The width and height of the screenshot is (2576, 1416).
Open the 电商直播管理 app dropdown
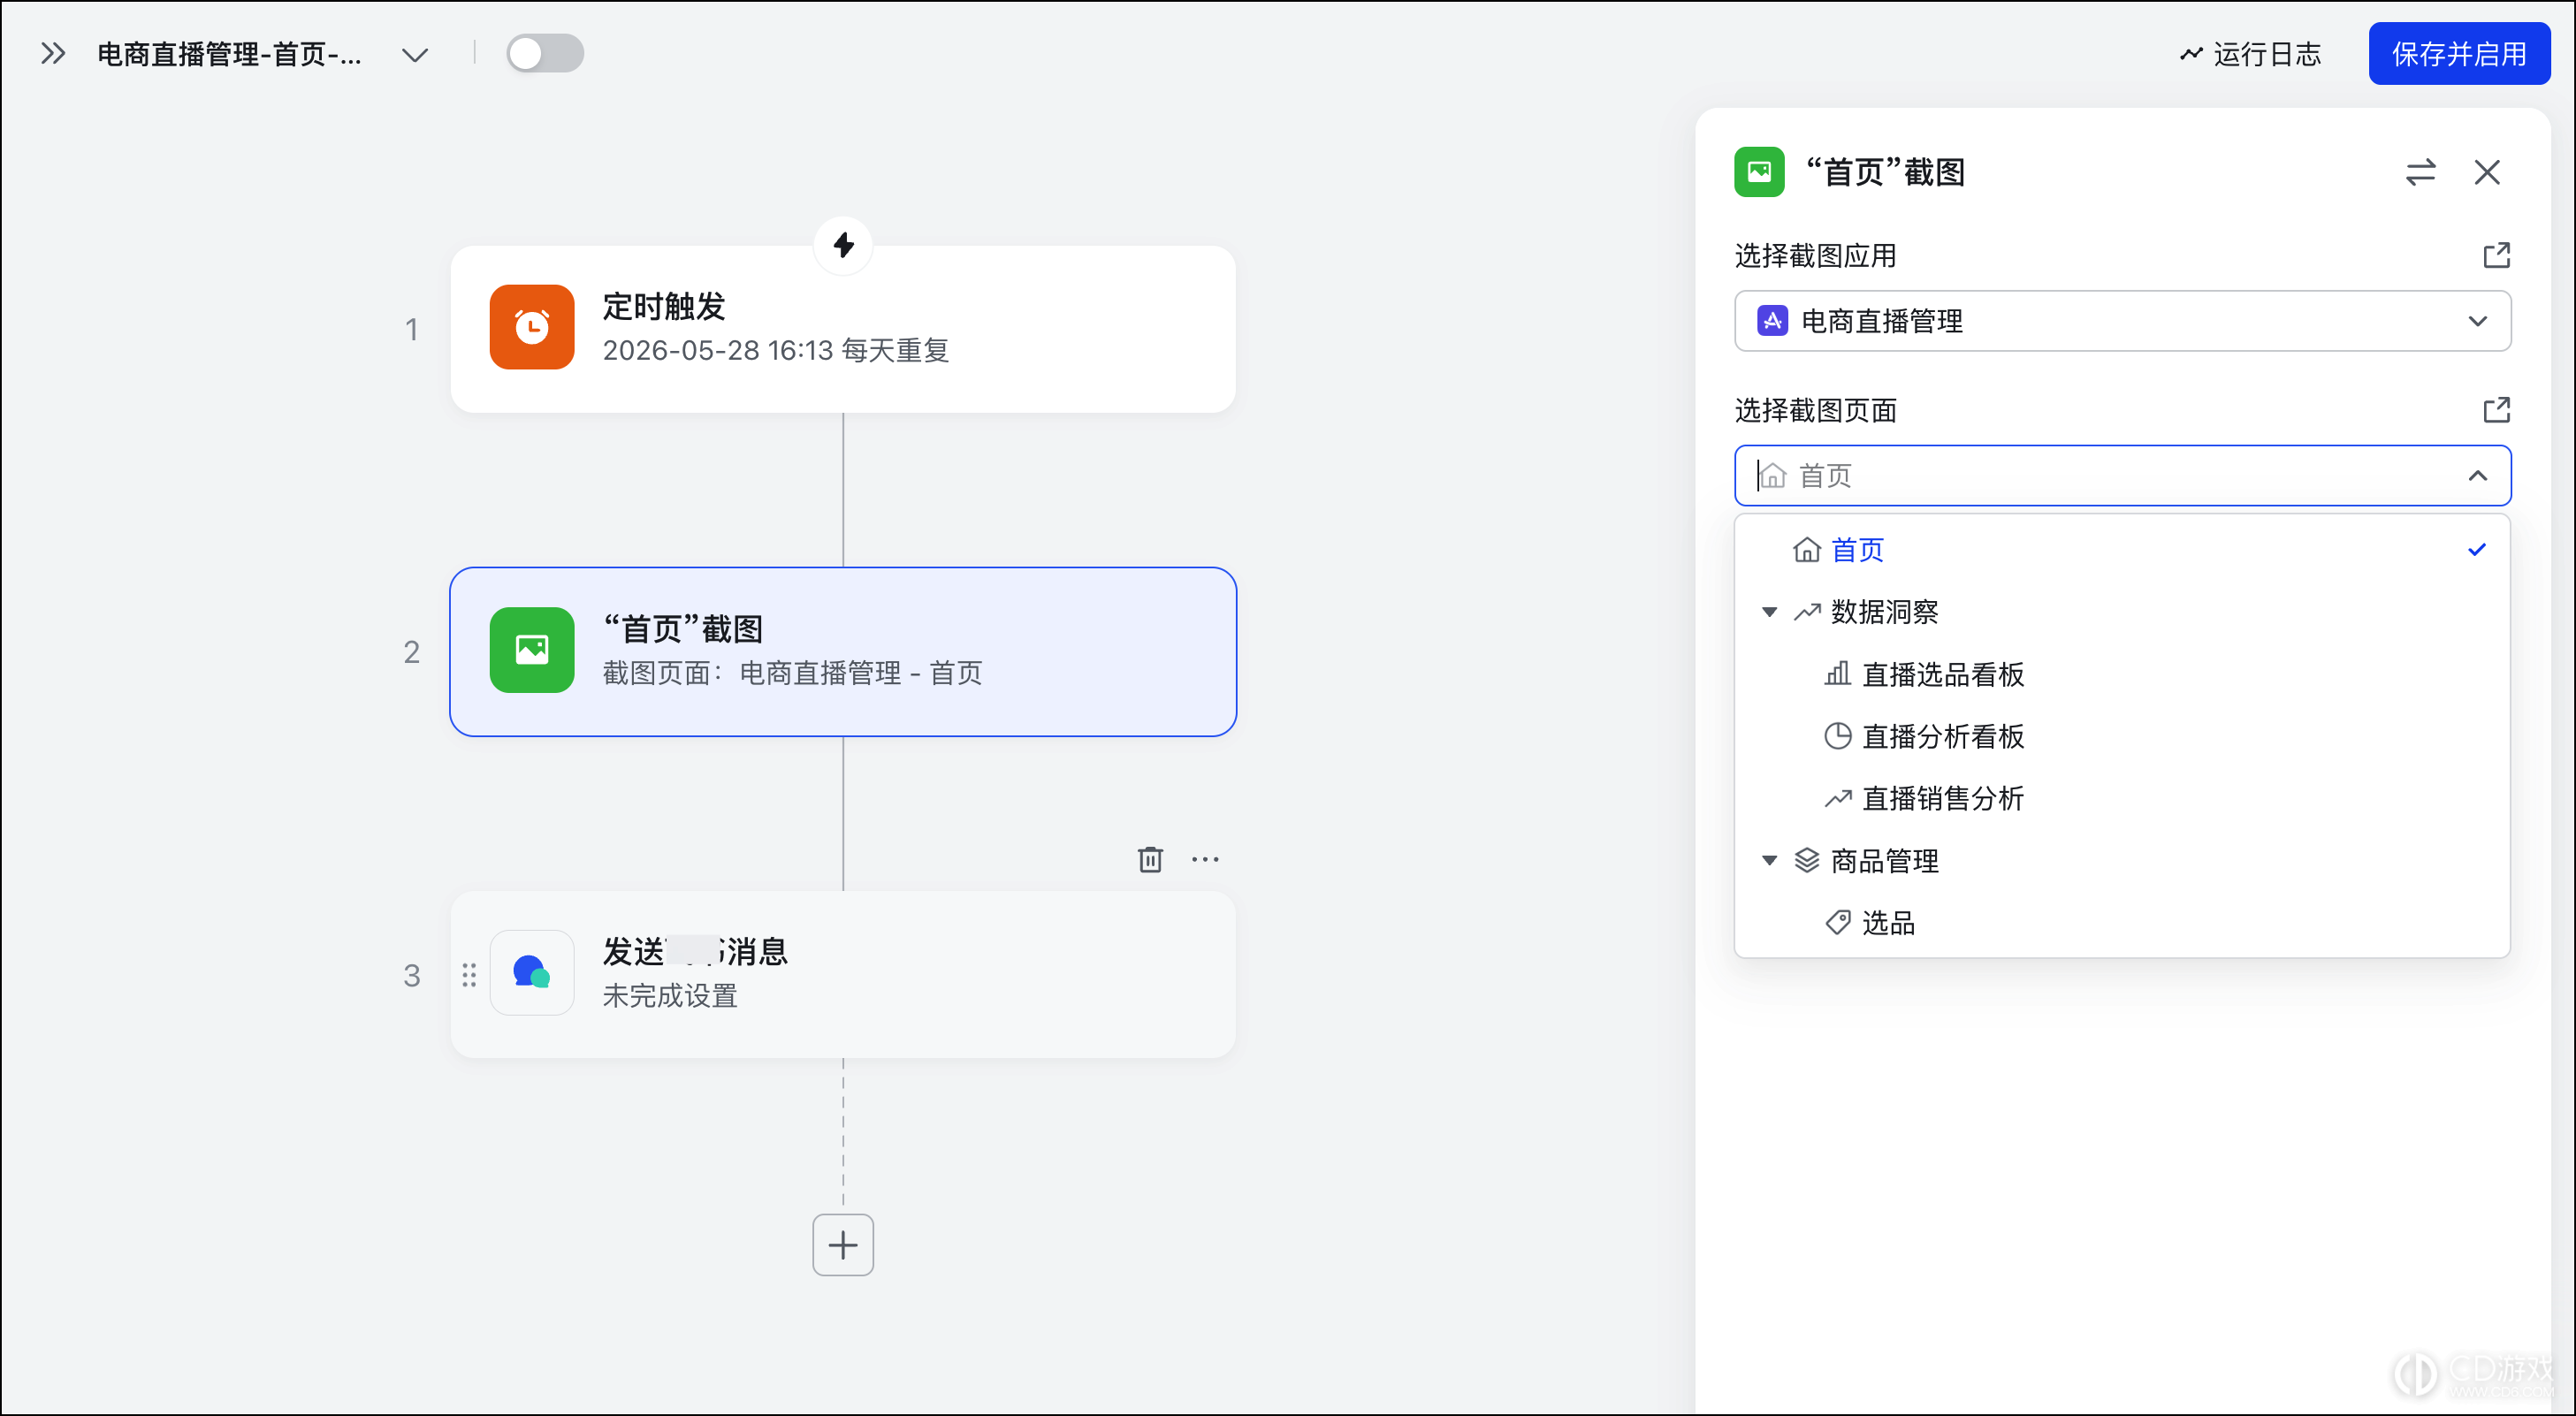(2122, 321)
